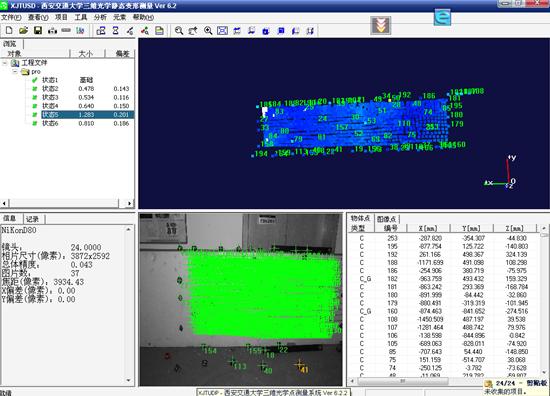Switch to the 记录 tab

[32, 219]
